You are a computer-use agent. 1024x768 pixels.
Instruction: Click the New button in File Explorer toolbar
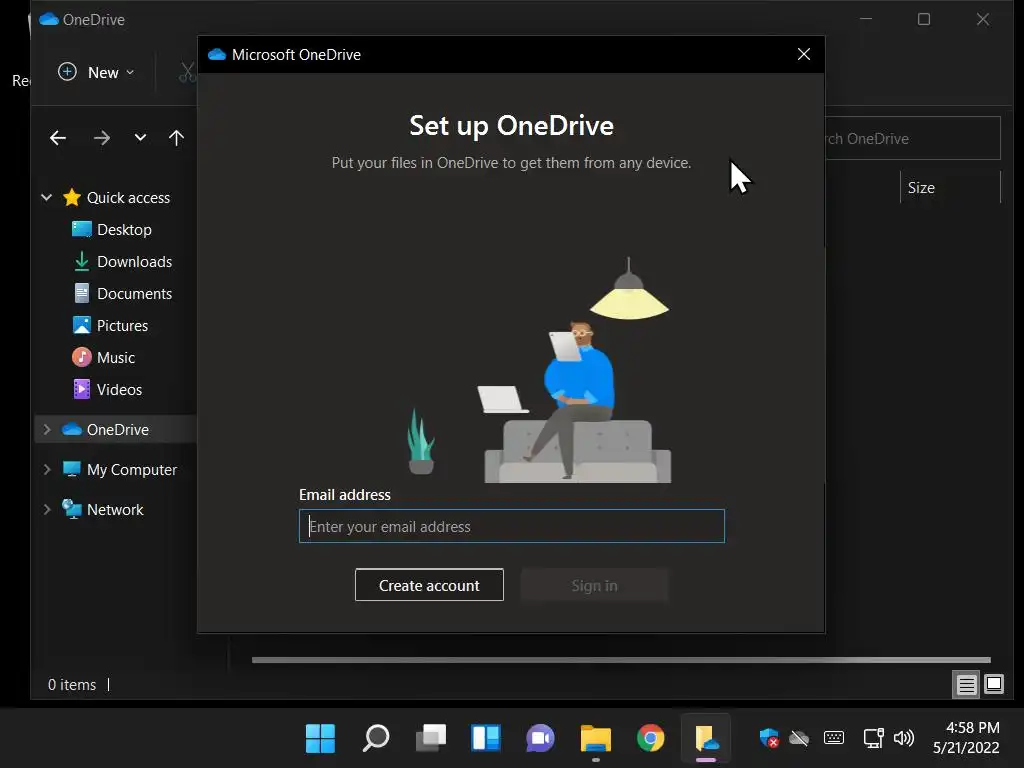[x=96, y=72]
